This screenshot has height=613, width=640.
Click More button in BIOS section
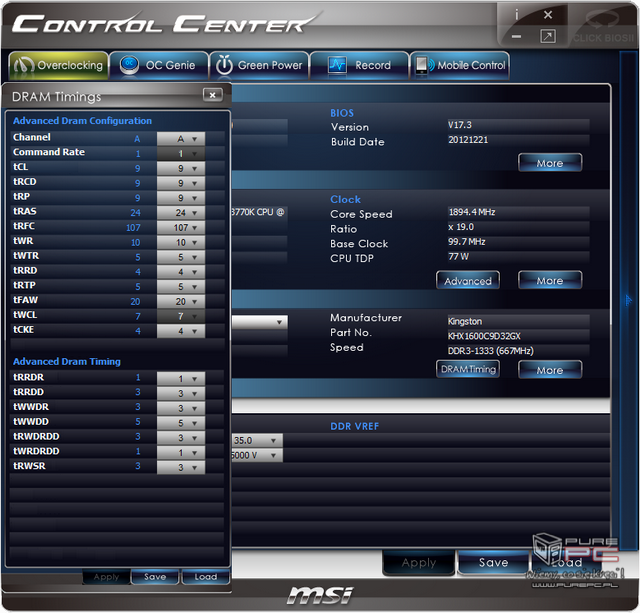[x=550, y=163]
